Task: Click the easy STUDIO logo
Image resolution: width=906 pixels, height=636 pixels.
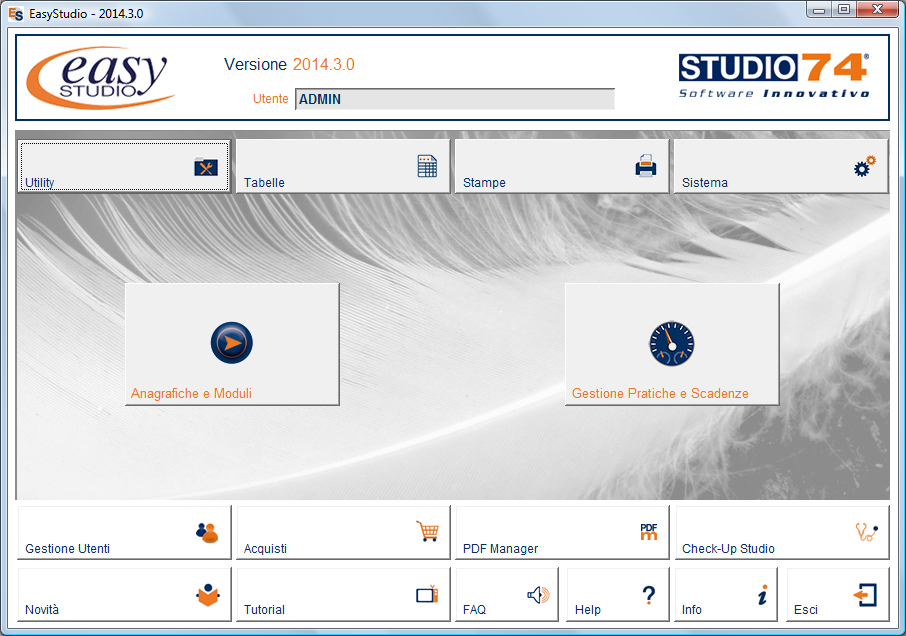Action: 100,78
